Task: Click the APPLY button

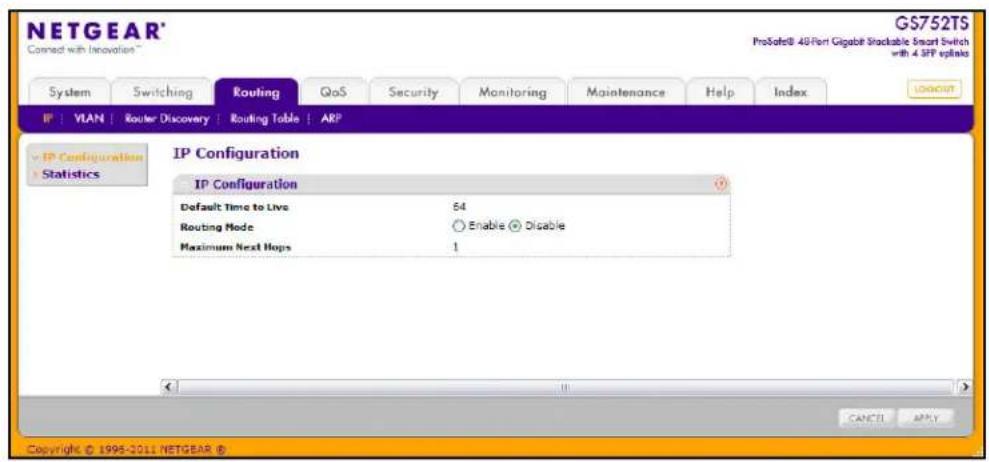Action: click(927, 418)
